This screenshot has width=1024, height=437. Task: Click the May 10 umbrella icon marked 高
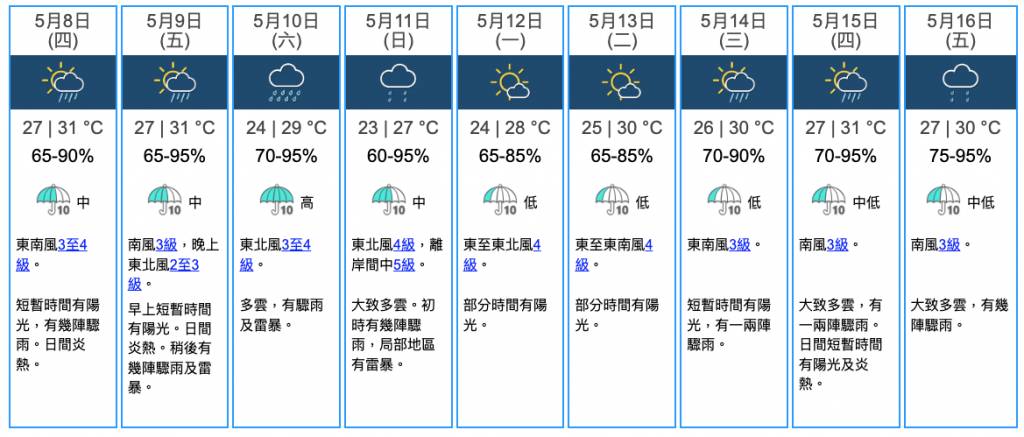277,199
